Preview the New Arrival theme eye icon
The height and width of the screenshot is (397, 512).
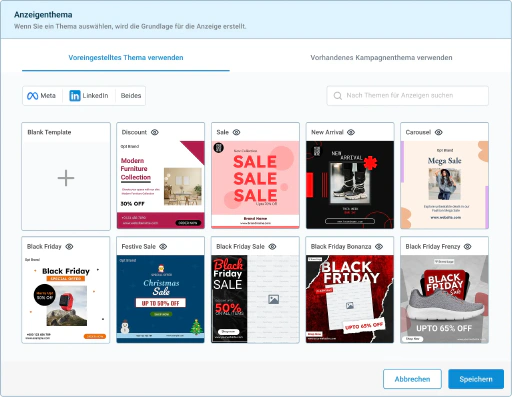(351, 132)
